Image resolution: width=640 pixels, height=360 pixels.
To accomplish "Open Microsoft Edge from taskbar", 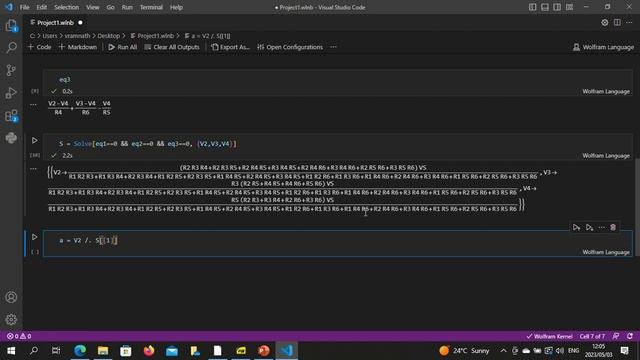I will [80, 351].
